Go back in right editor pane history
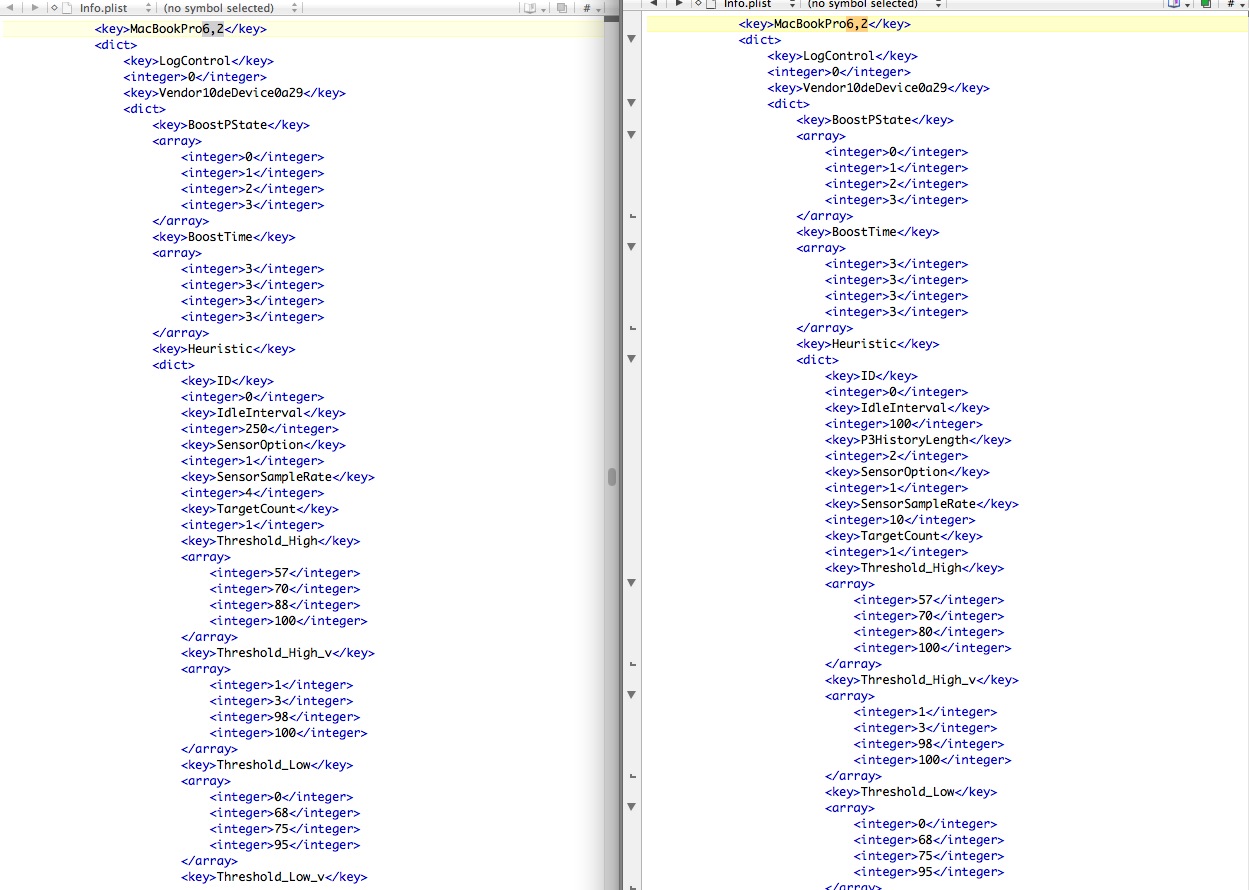Viewport: 1249px width, 890px height. point(655,4)
